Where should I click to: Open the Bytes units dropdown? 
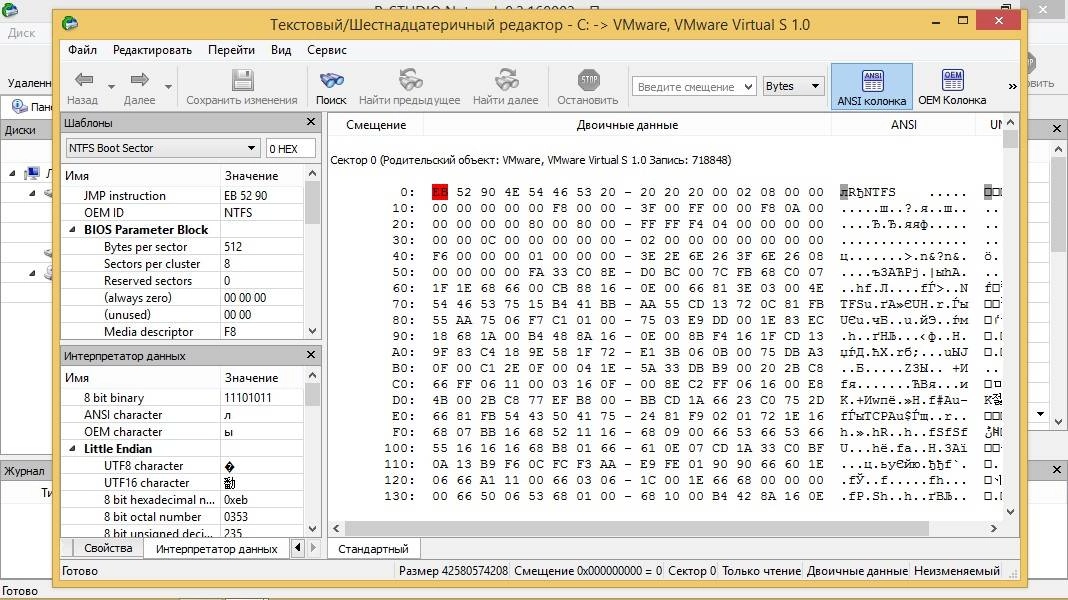(794, 86)
